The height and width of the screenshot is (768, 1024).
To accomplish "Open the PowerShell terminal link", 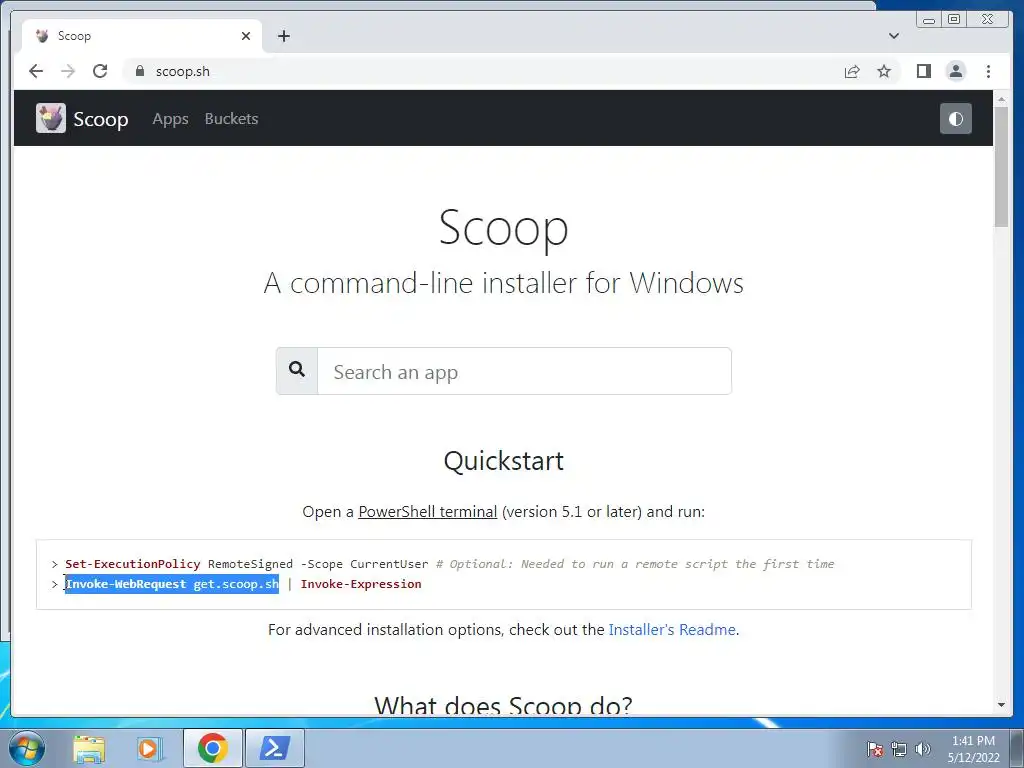I will 428,511.
